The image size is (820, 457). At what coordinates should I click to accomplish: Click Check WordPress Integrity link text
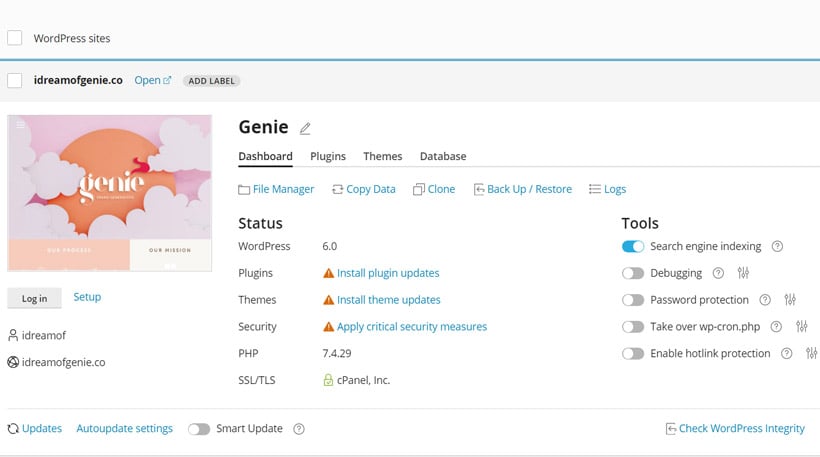(742, 428)
